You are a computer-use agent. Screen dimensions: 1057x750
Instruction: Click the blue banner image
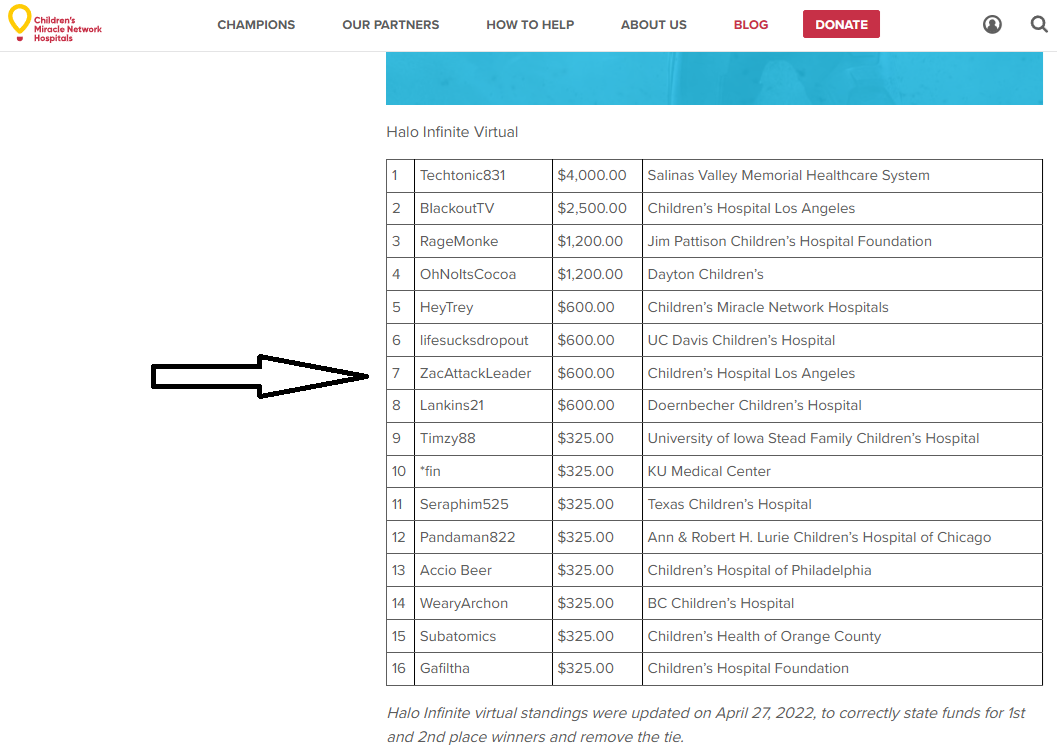[714, 78]
